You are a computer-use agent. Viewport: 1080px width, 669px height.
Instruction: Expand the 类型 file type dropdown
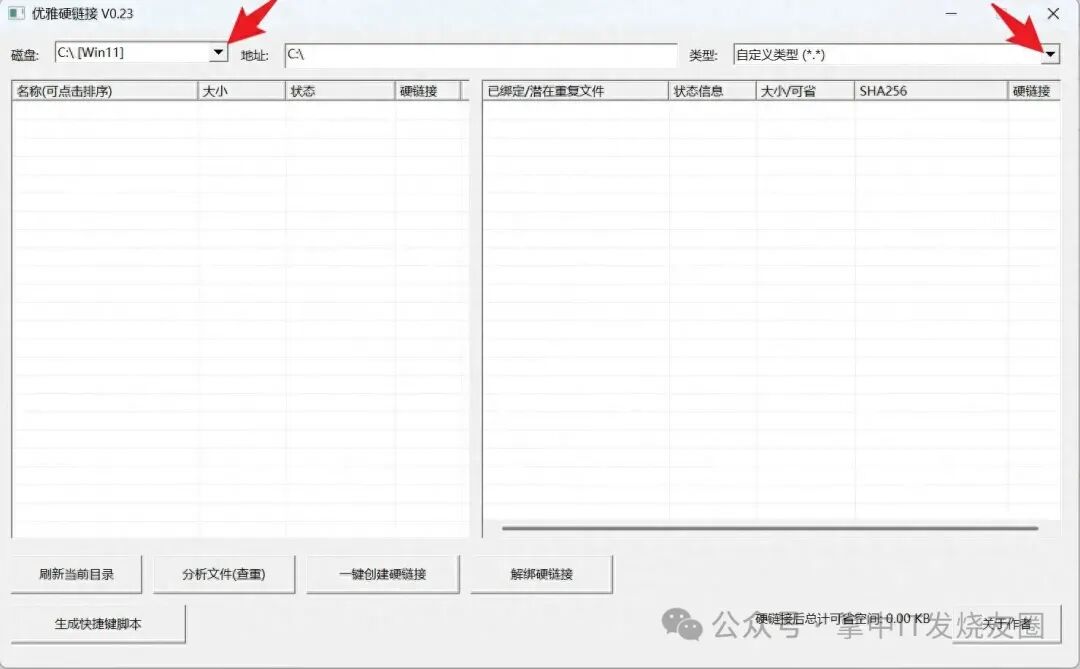click(x=1049, y=55)
